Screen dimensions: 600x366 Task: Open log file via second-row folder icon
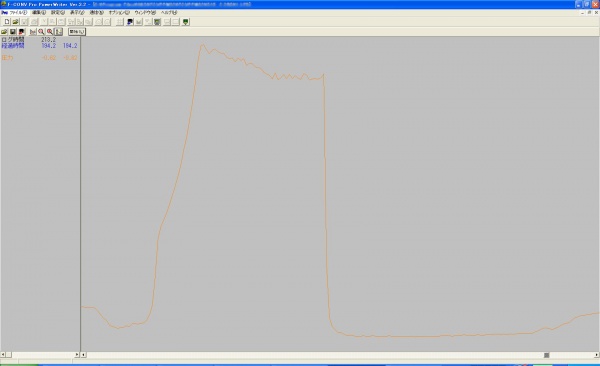(4, 32)
